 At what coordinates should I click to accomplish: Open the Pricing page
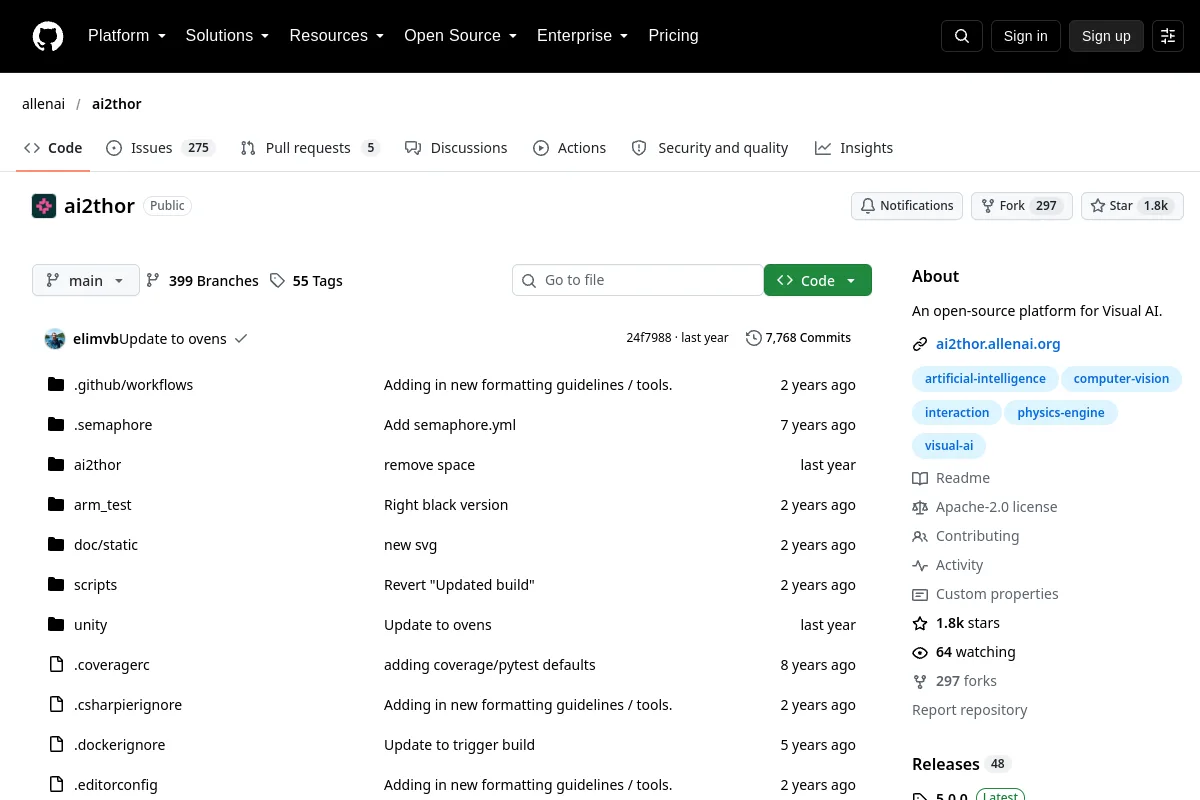click(x=673, y=36)
